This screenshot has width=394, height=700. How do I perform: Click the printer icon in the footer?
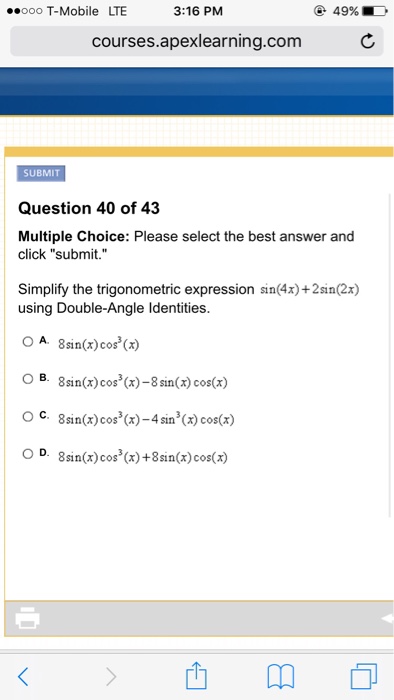tap(28, 618)
